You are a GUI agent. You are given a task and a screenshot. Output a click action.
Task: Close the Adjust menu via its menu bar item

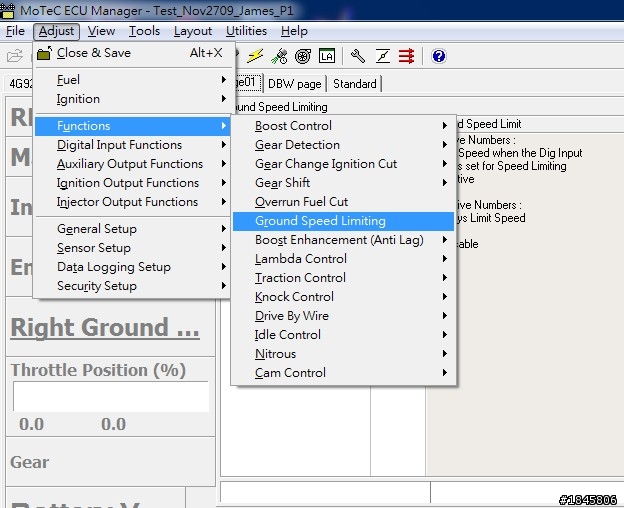(x=57, y=31)
